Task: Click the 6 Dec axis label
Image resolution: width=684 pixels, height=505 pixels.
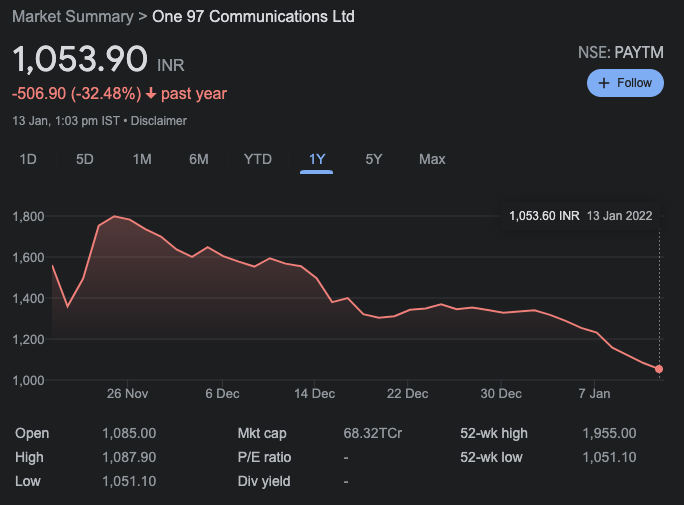Action: point(222,394)
